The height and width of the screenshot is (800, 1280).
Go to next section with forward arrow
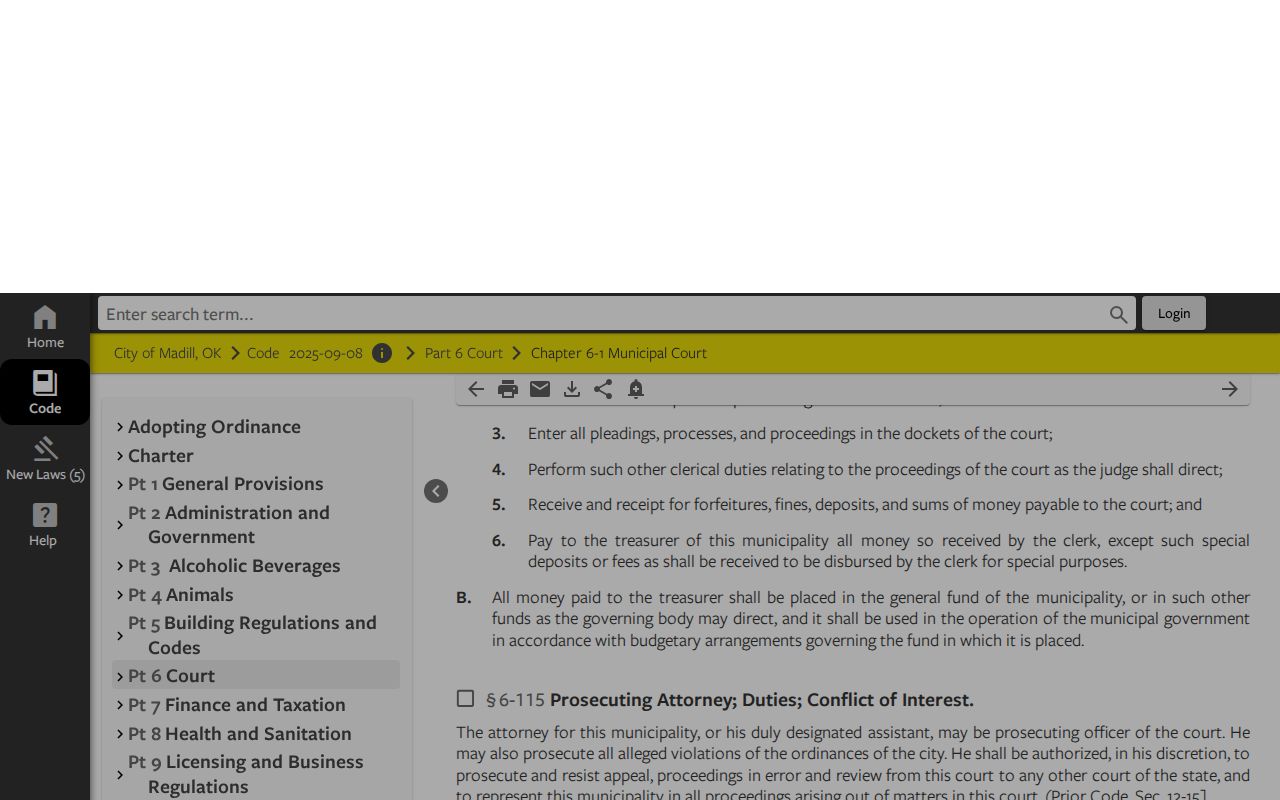click(1230, 389)
